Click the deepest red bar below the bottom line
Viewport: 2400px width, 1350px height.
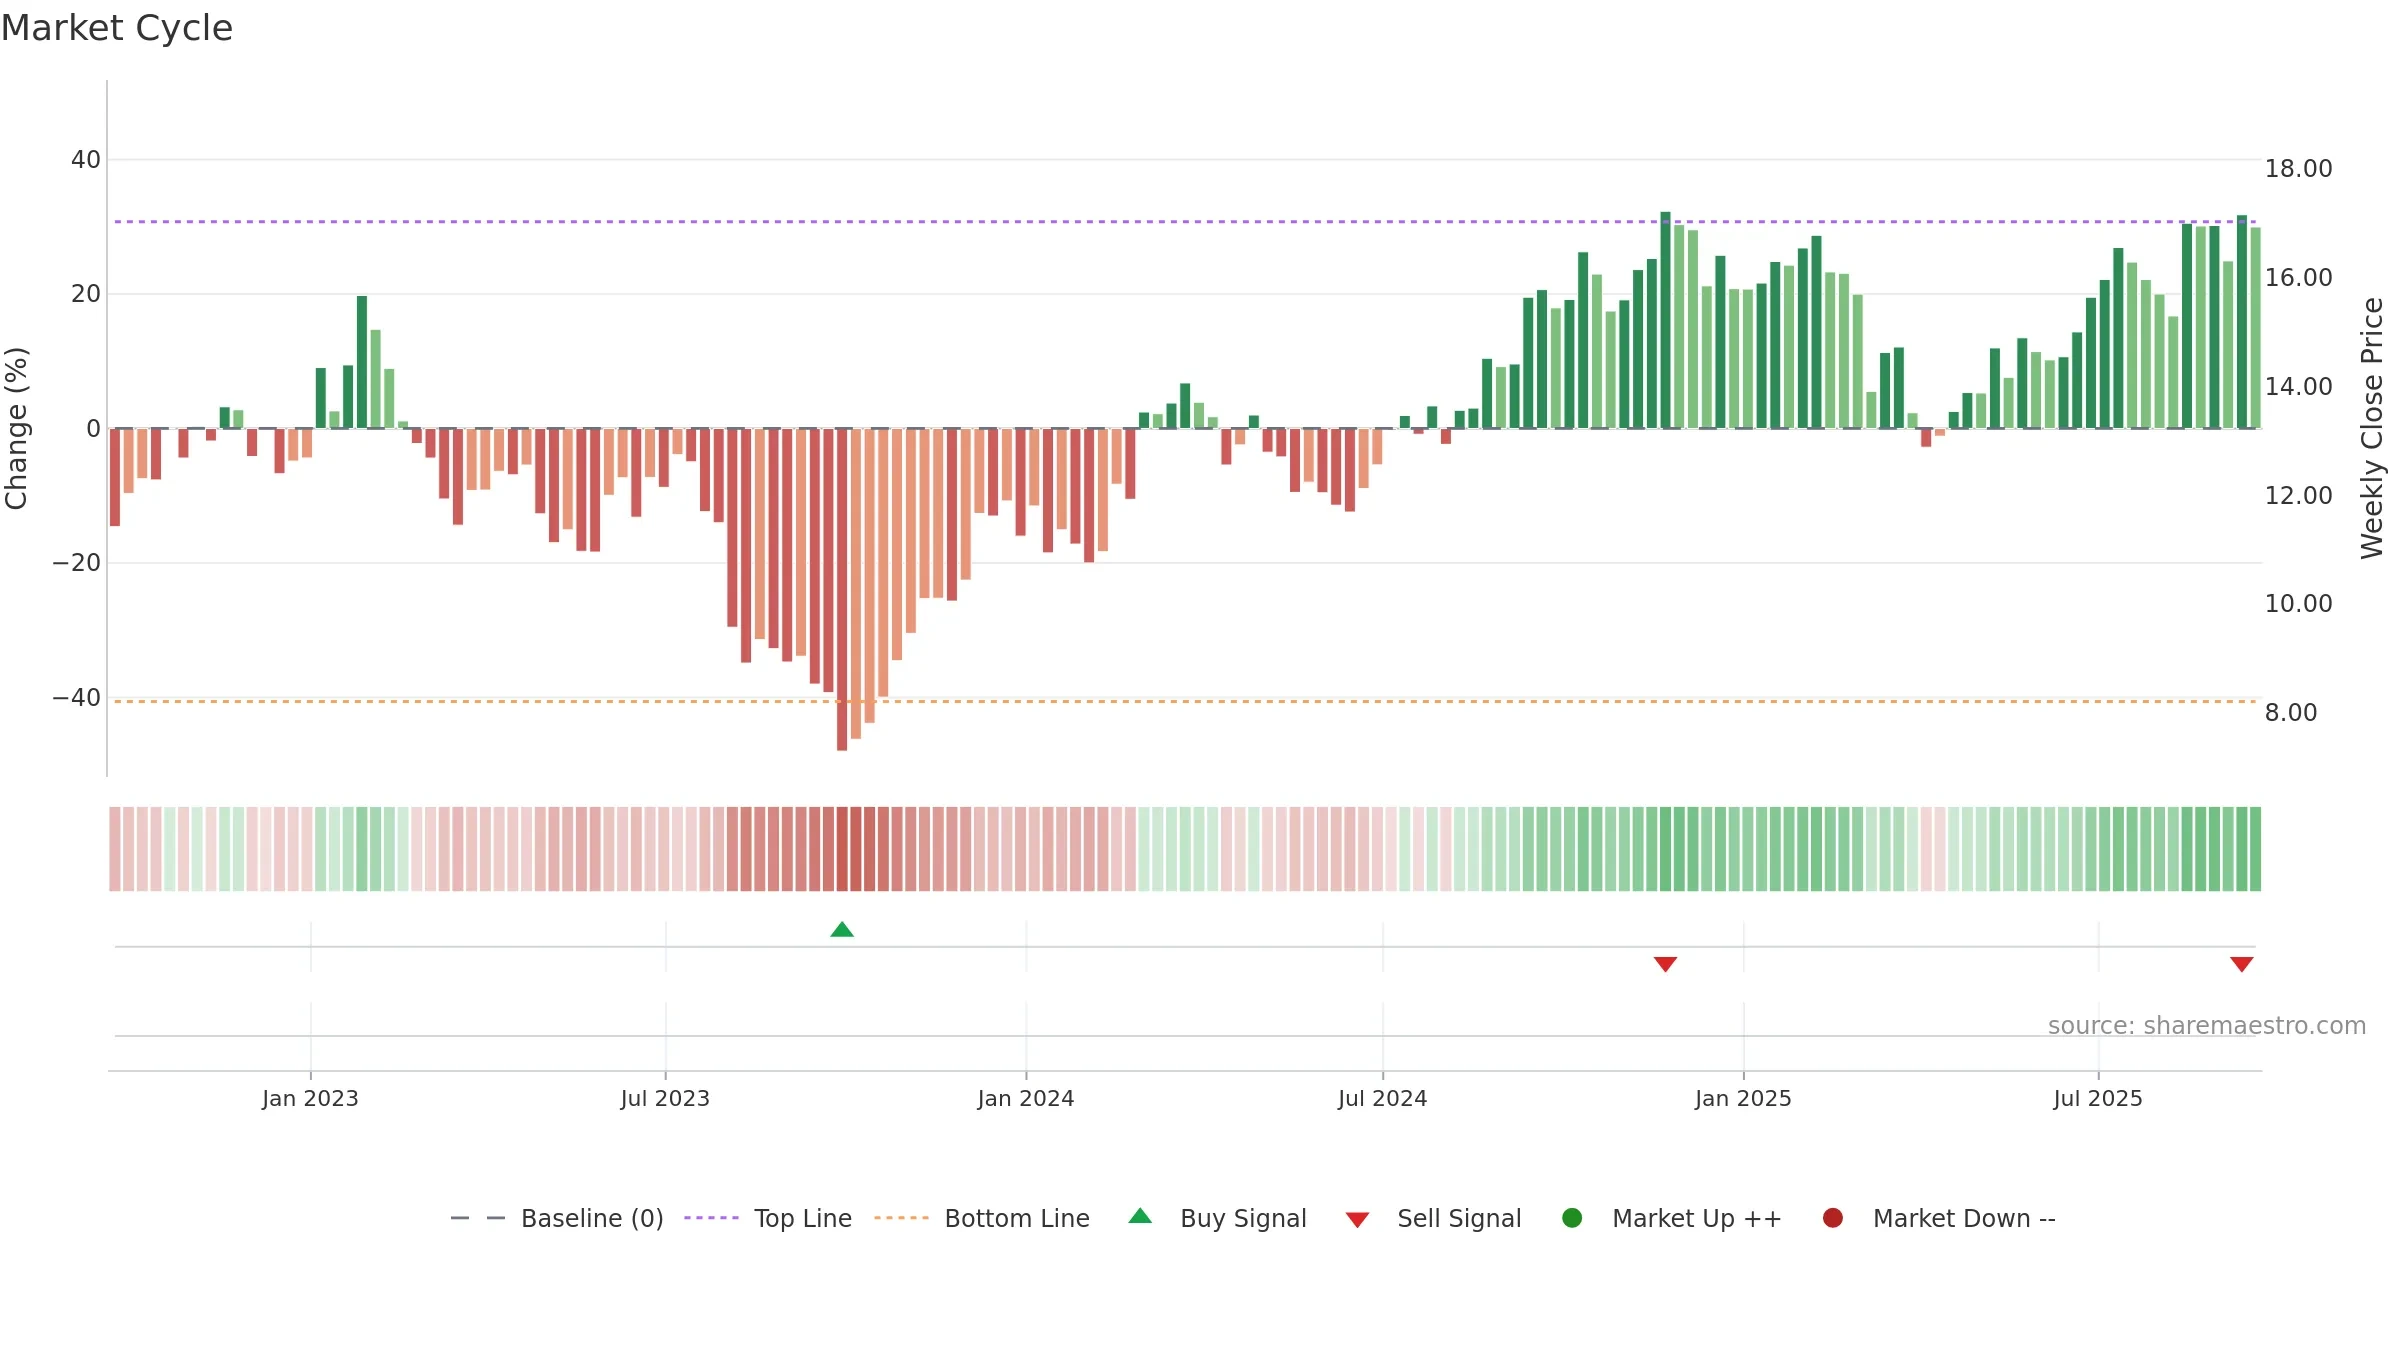(842, 590)
